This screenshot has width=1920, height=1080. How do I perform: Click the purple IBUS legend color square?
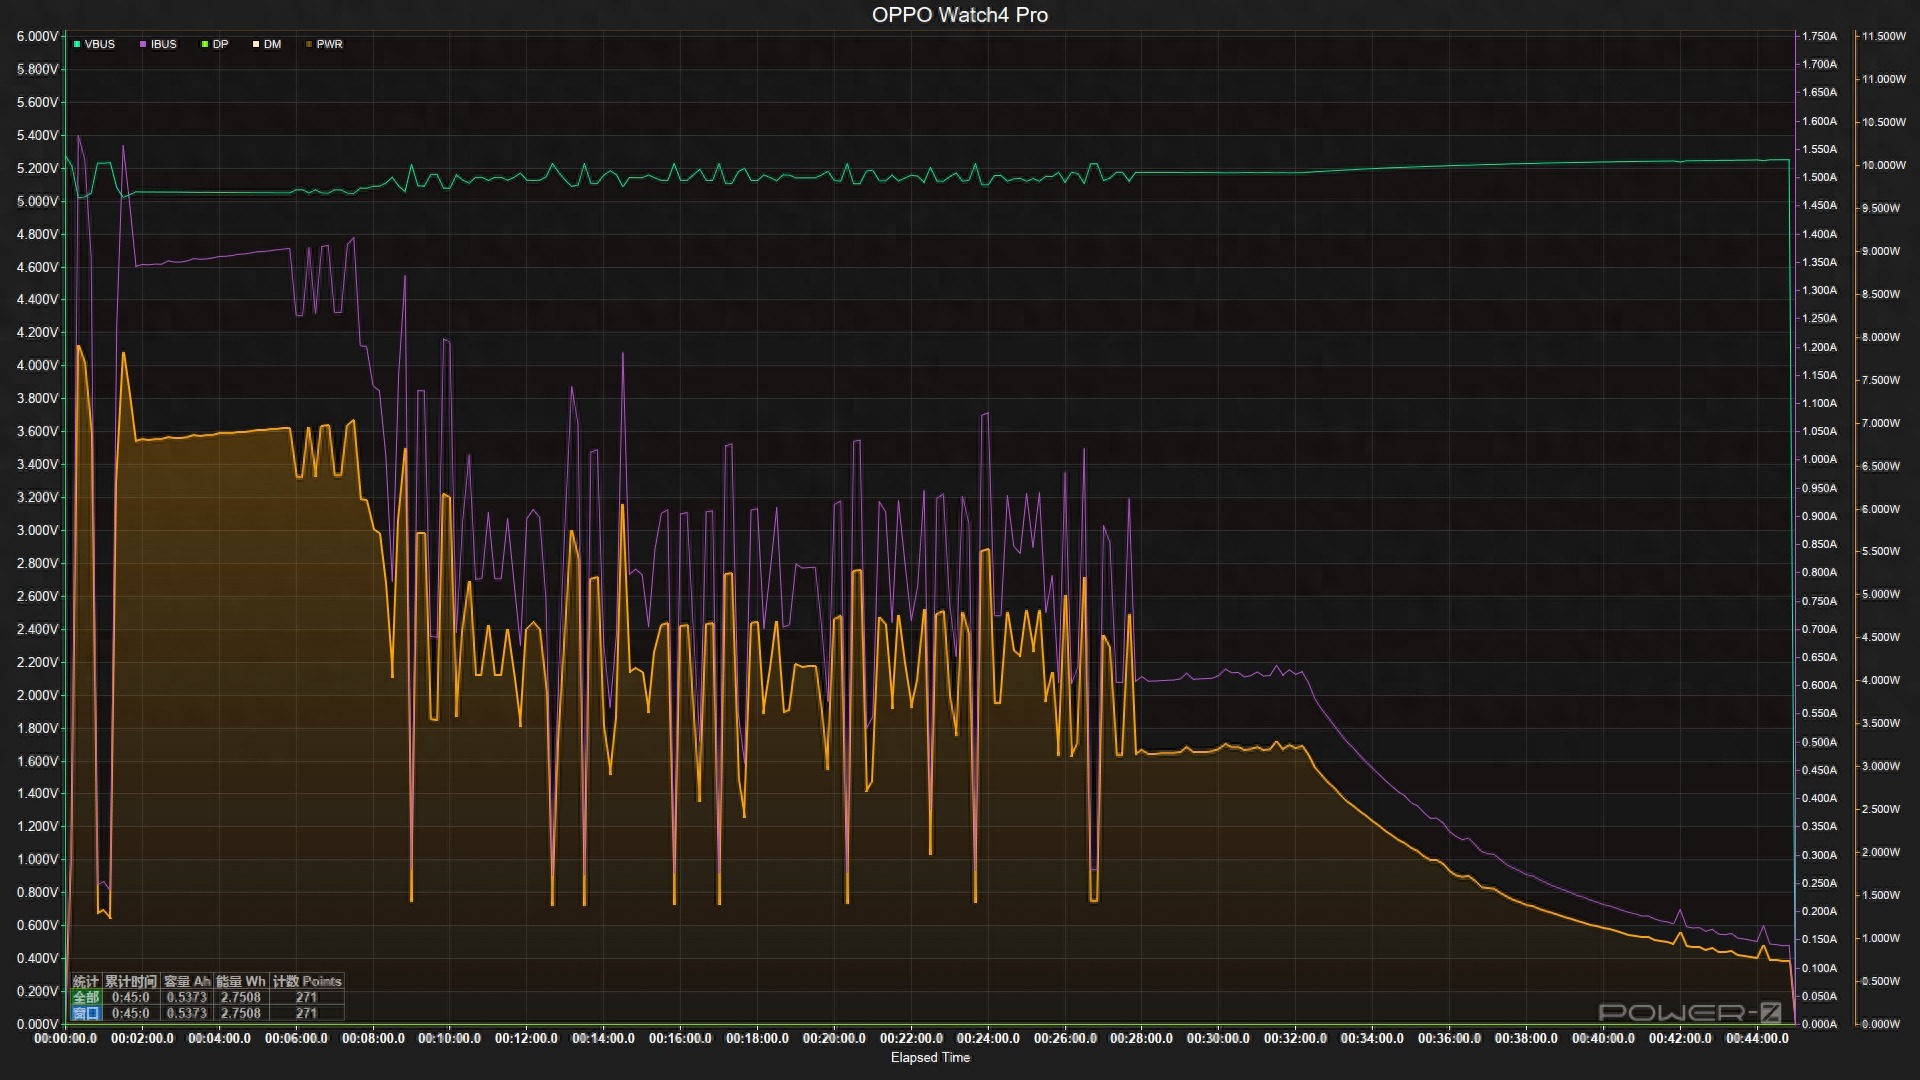click(143, 44)
